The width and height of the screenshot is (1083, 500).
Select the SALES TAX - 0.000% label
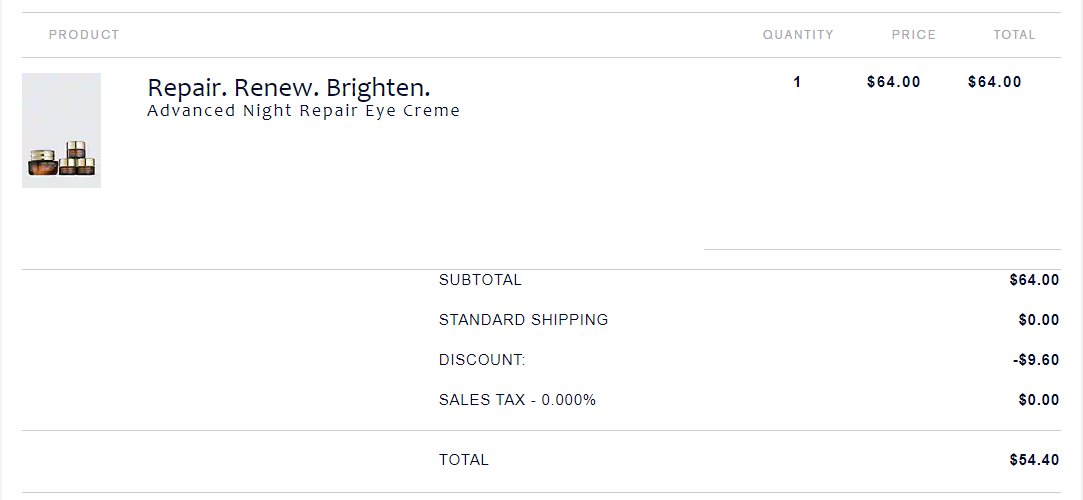tap(517, 400)
